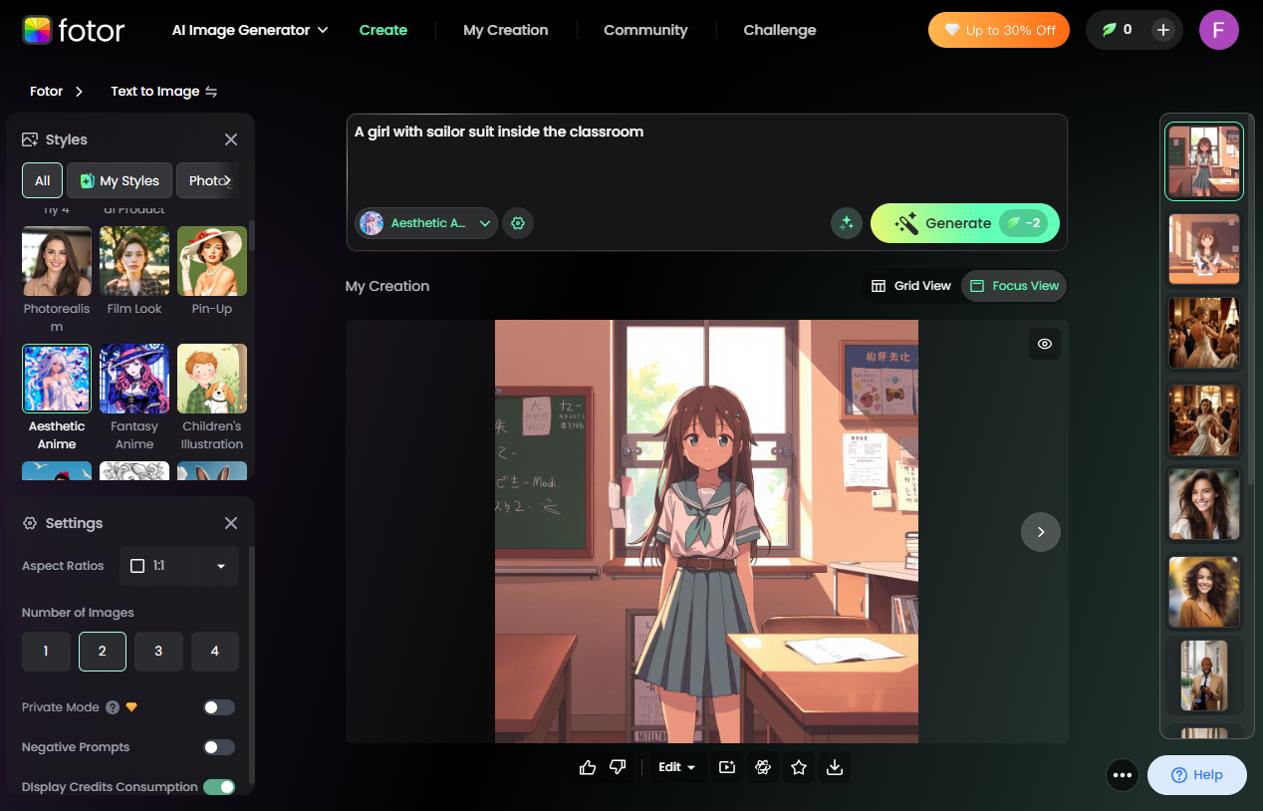The height and width of the screenshot is (811, 1263).
Task: Close the Settings panel
Action: click(x=231, y=523)
